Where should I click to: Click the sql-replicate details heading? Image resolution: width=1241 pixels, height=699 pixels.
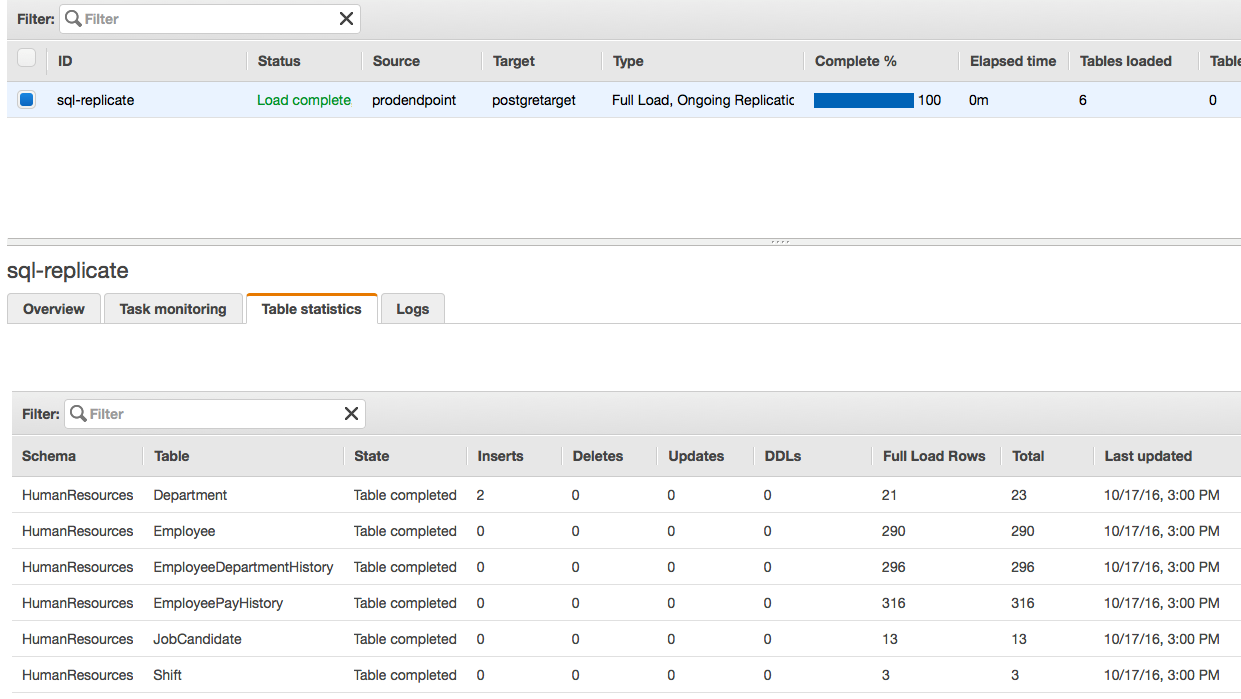click(x=68, y=270)
